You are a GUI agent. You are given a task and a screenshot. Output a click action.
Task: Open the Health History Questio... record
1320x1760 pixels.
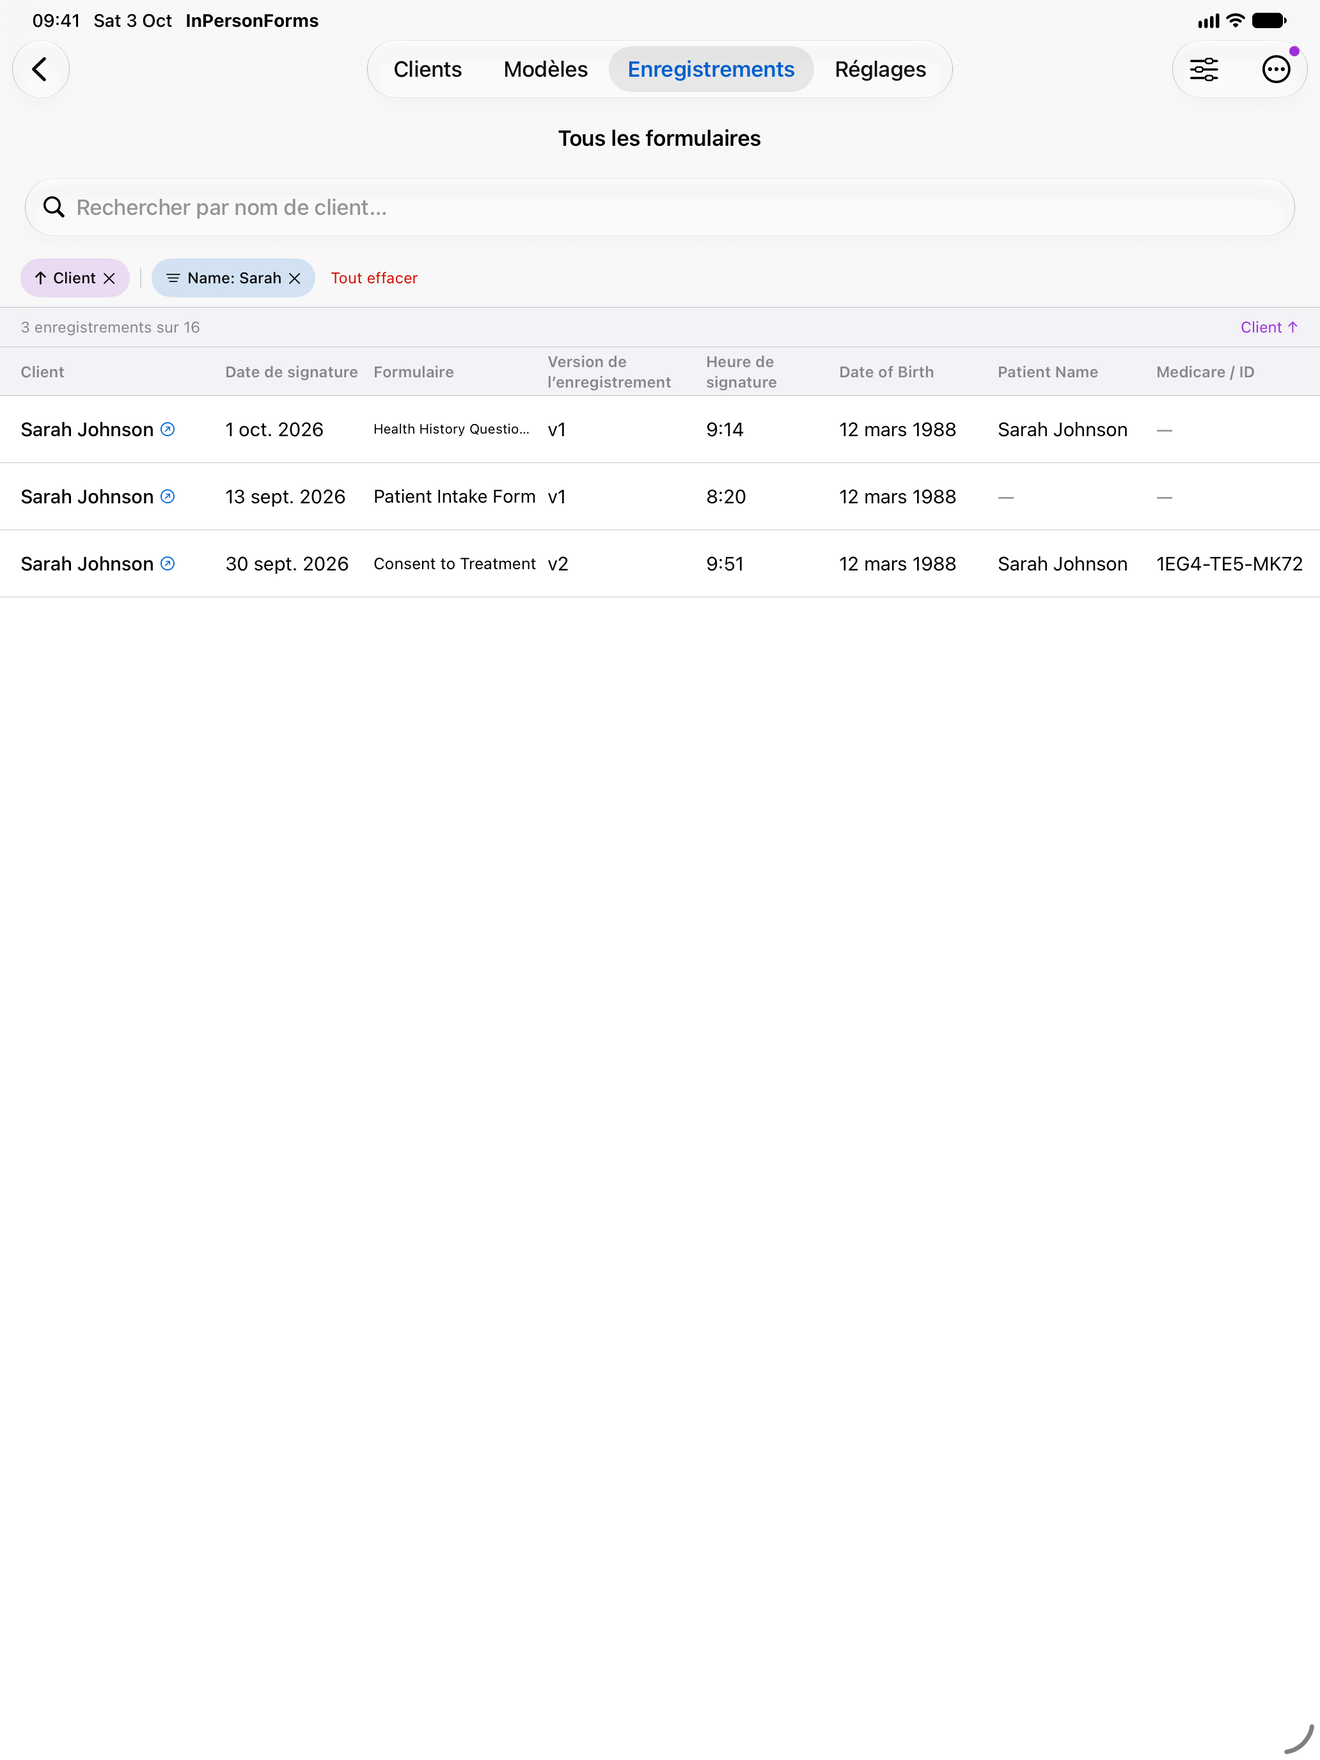pyautogui.click(x=451, y=429)
